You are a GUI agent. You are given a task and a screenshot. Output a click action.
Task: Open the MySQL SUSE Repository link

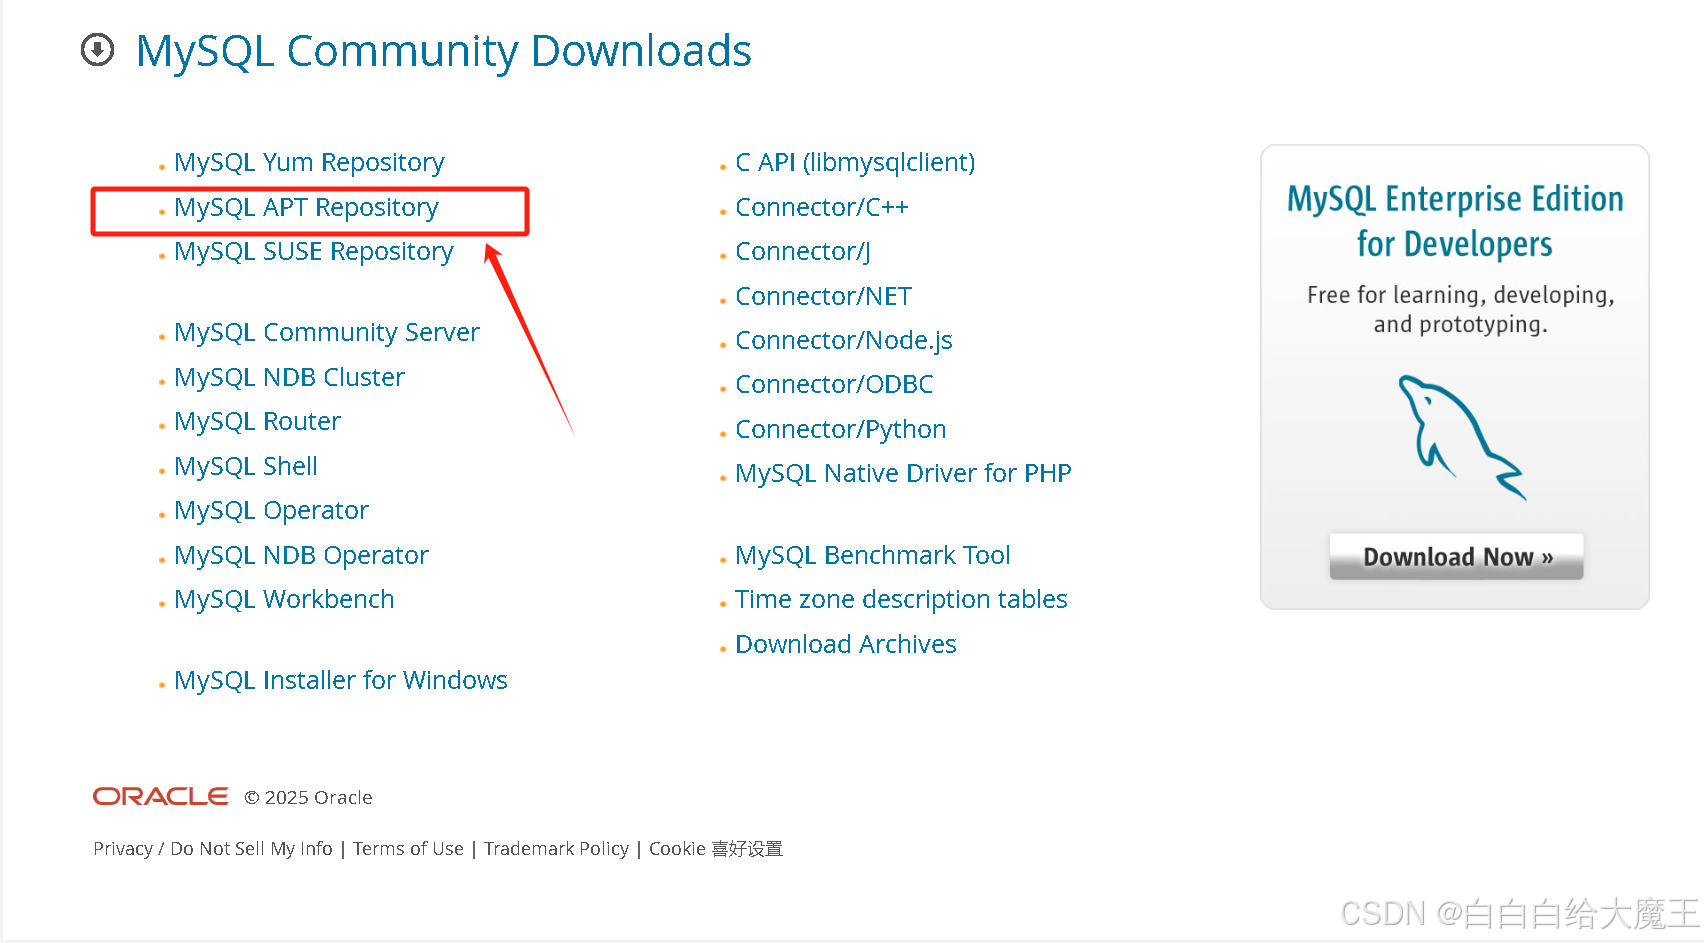314,251
